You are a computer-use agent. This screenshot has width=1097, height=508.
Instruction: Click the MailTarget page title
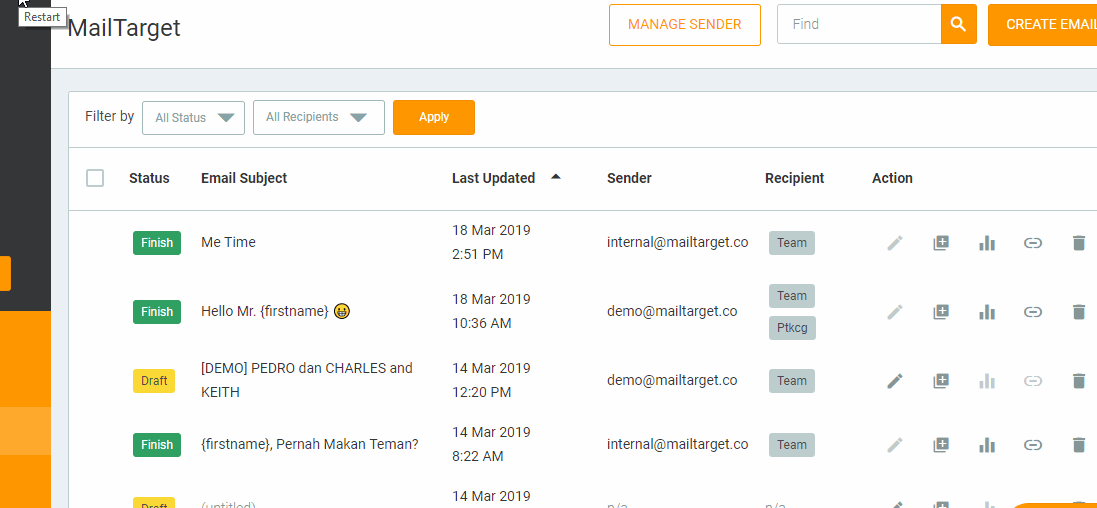[125, 27]
